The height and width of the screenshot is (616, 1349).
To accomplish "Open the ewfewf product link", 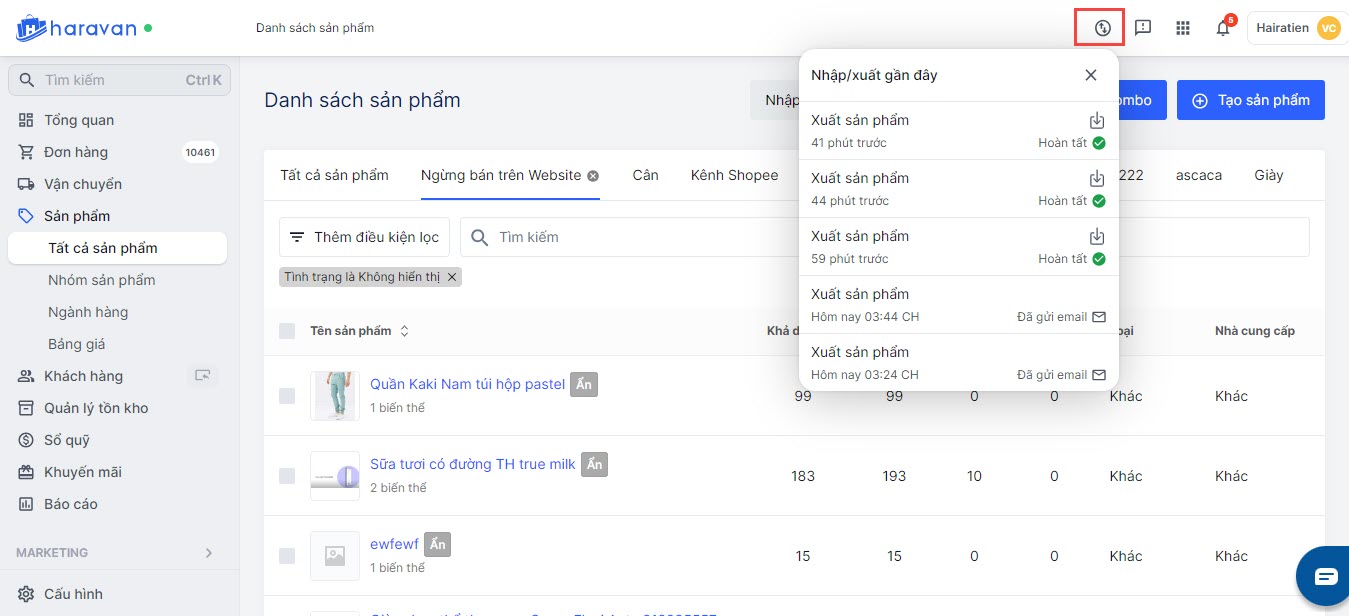I will 394,544.
